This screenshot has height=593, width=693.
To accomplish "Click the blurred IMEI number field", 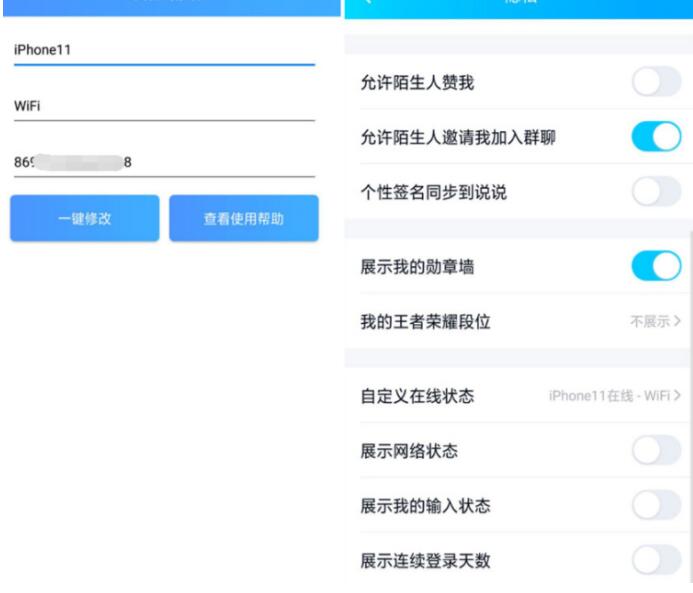I will pyautogui.click(x=164, y=163).
